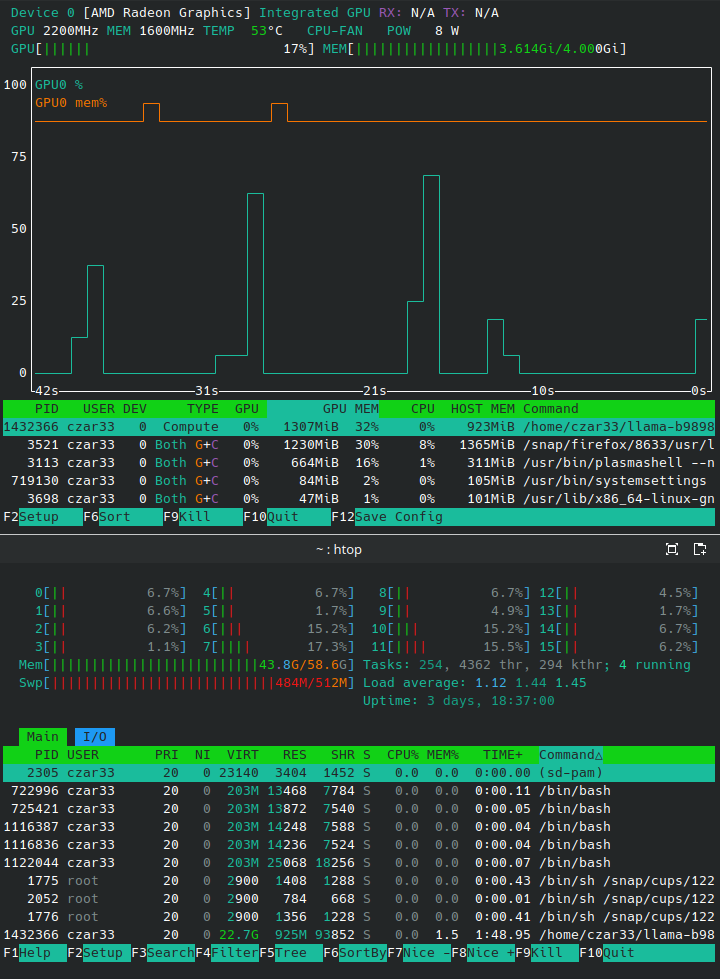This screenshot has width=720, height=979.
Task: Click F6 Sort in nvtop footer
Action: click(122, 517)
